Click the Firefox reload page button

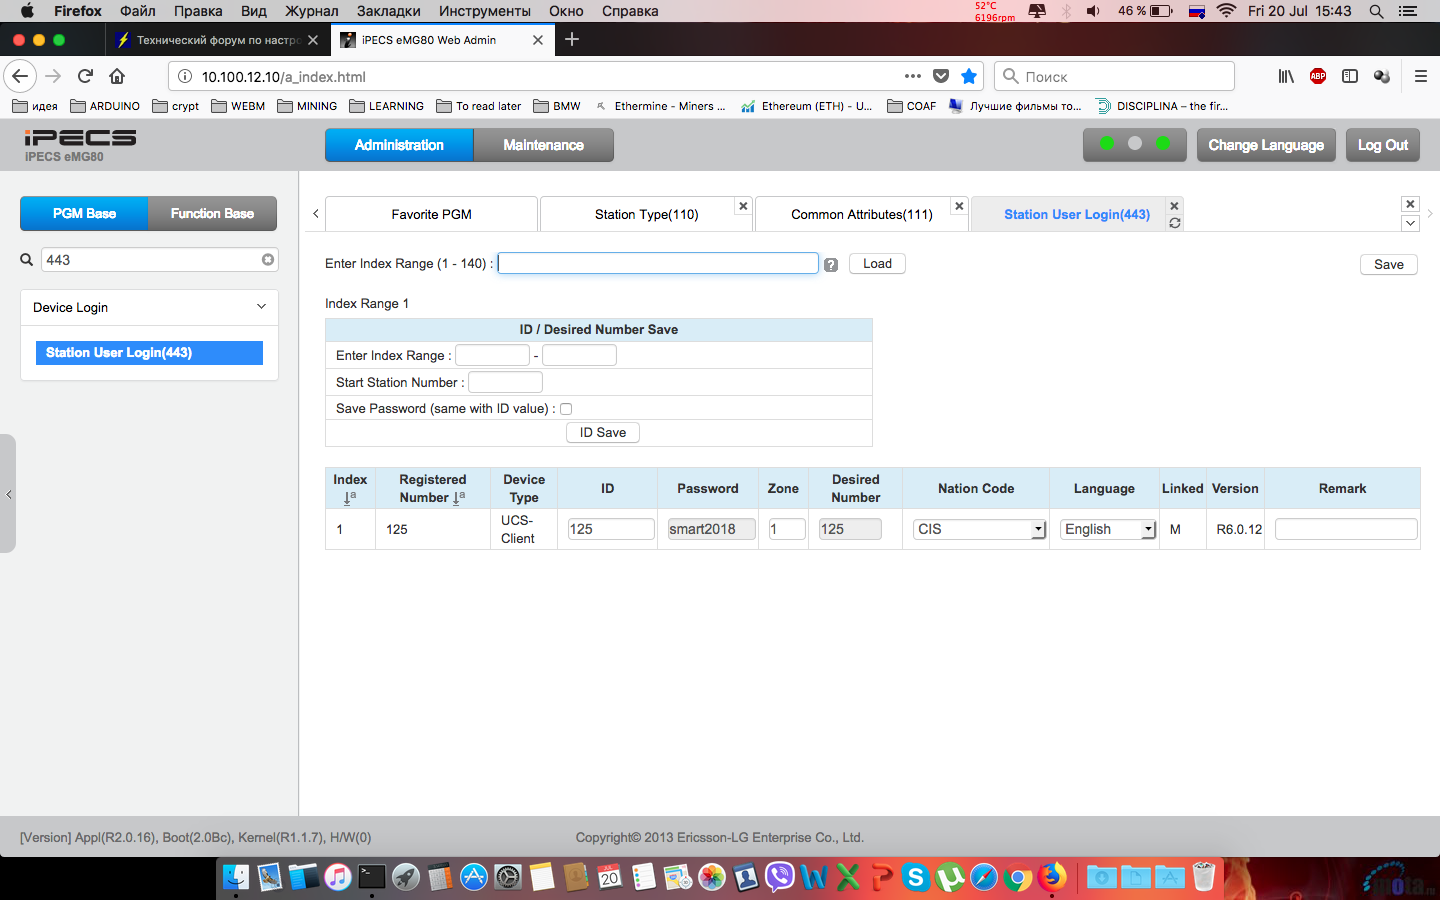pyautogui.click(x=86, y=76)
